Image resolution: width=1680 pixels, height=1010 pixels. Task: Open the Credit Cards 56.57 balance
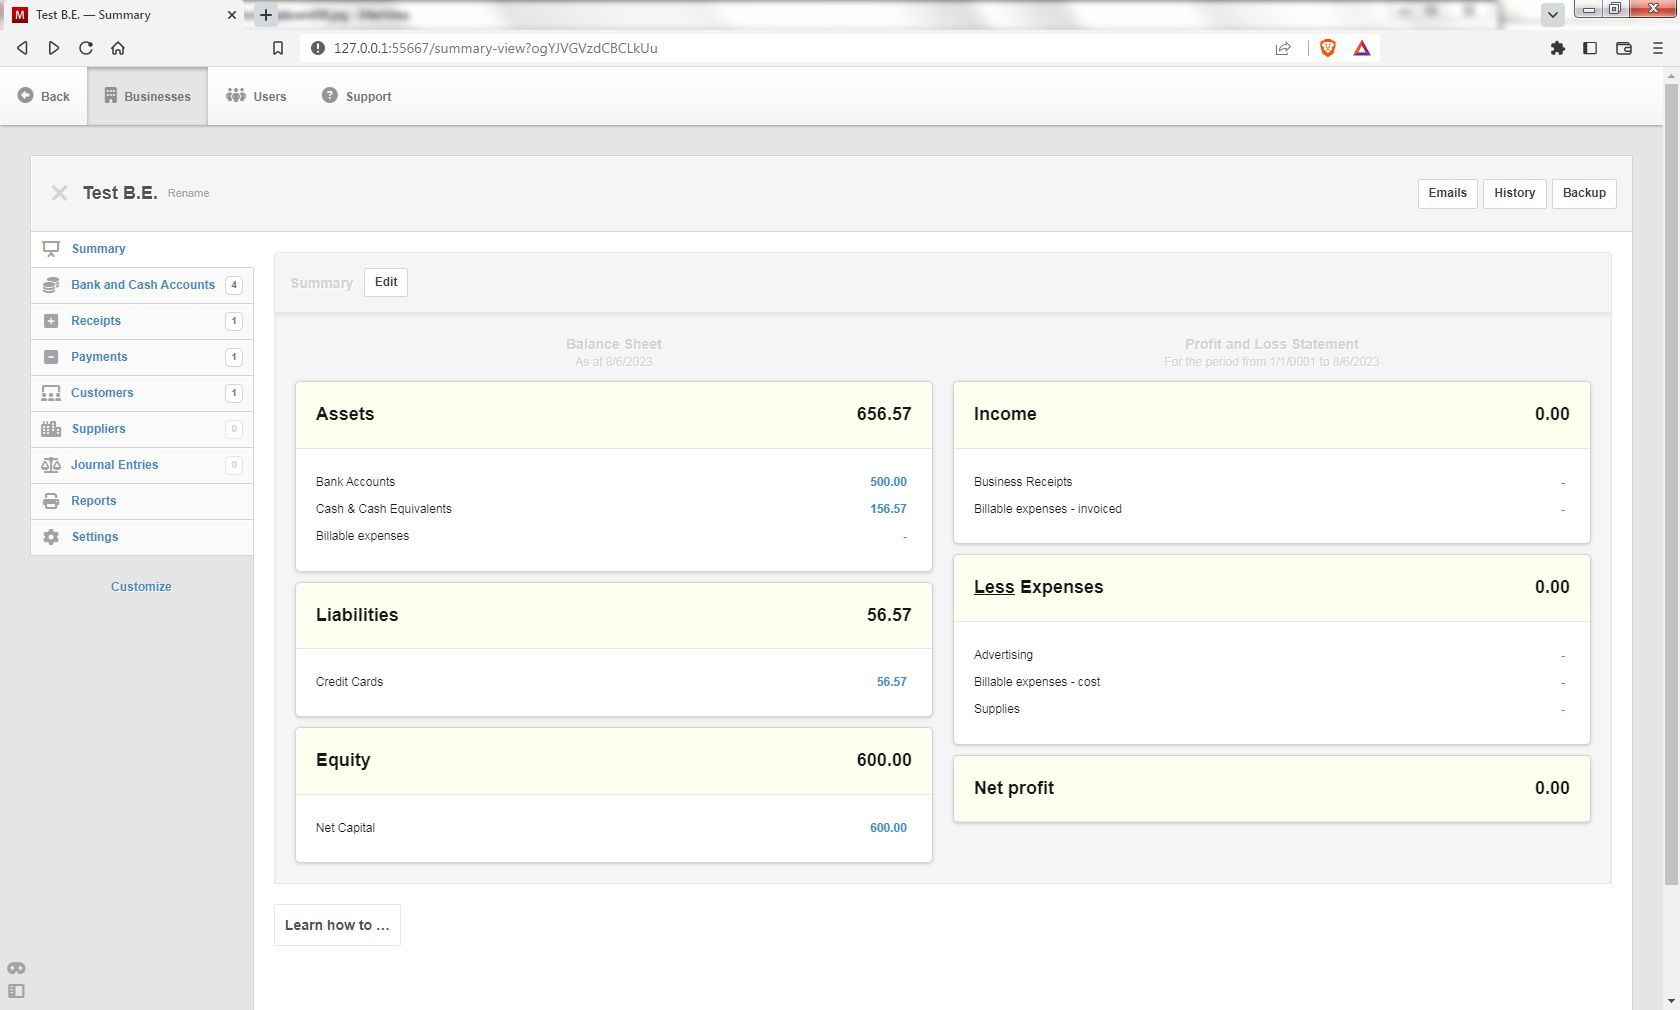(891, 682)
